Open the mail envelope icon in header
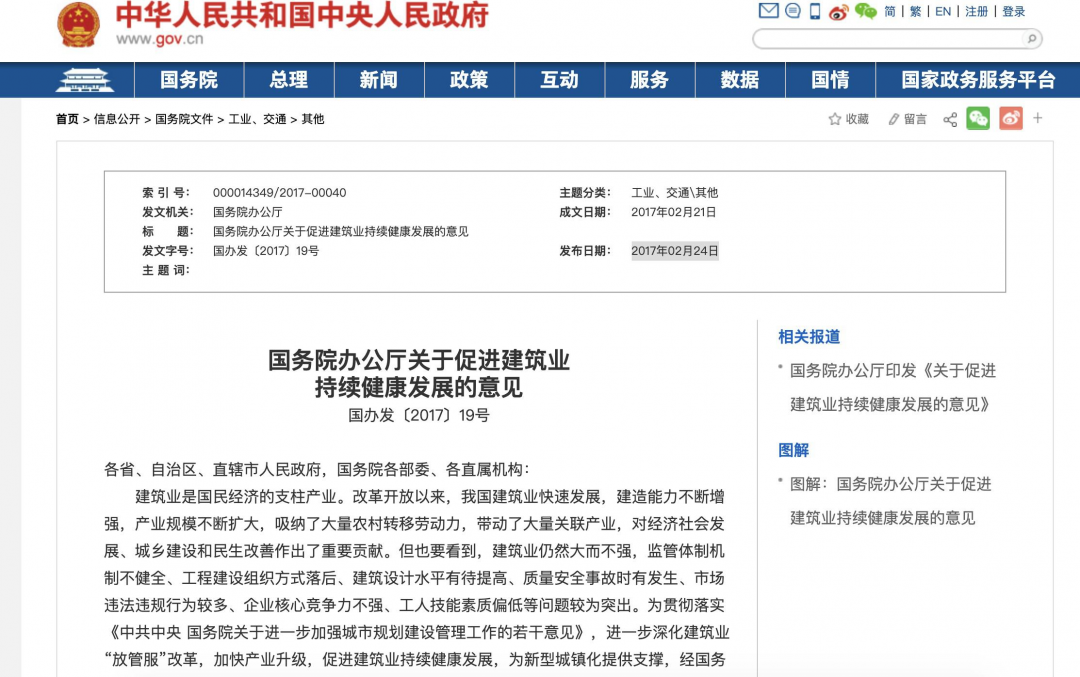The width and height of the screenshot is (1080, 677). tap(768, 11)
